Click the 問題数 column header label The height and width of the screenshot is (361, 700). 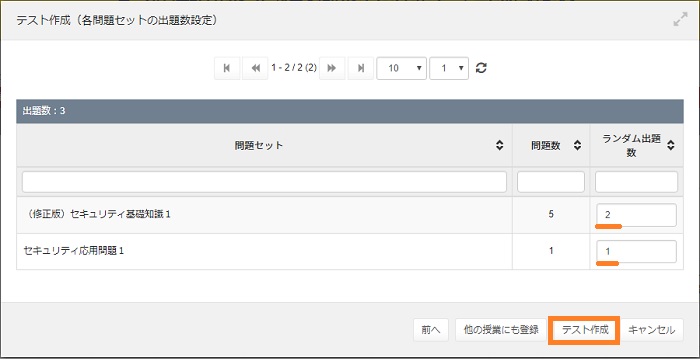pyautogui.click(x=546, y=145)
